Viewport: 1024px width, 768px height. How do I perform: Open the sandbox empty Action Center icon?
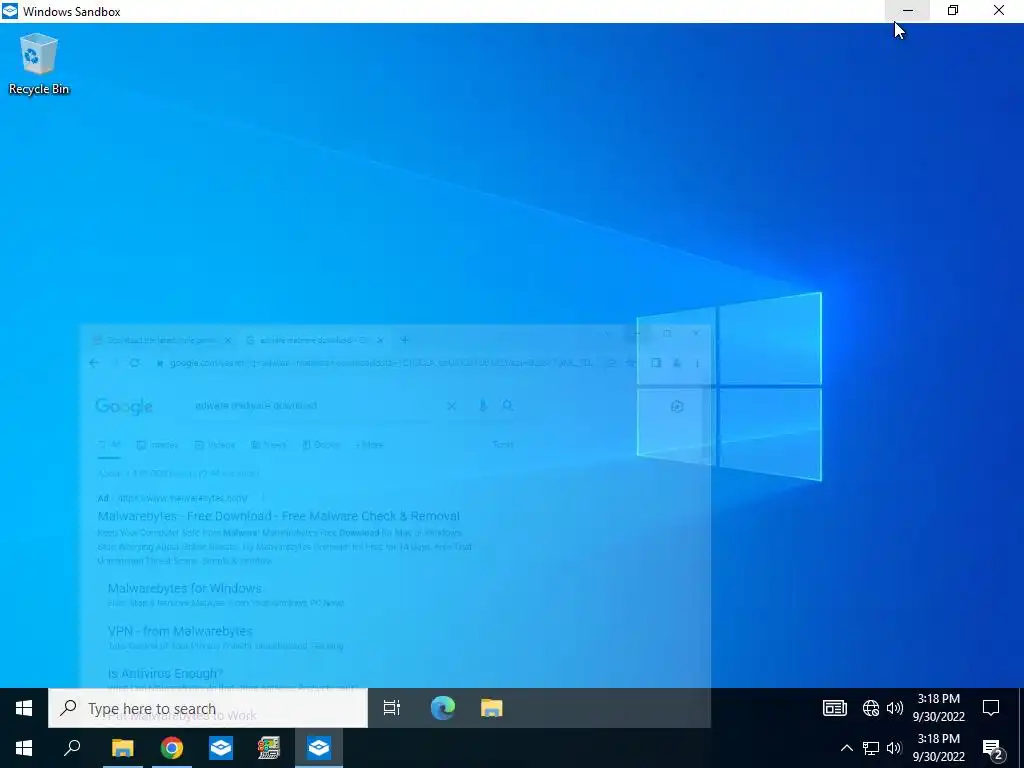(991, 708)
